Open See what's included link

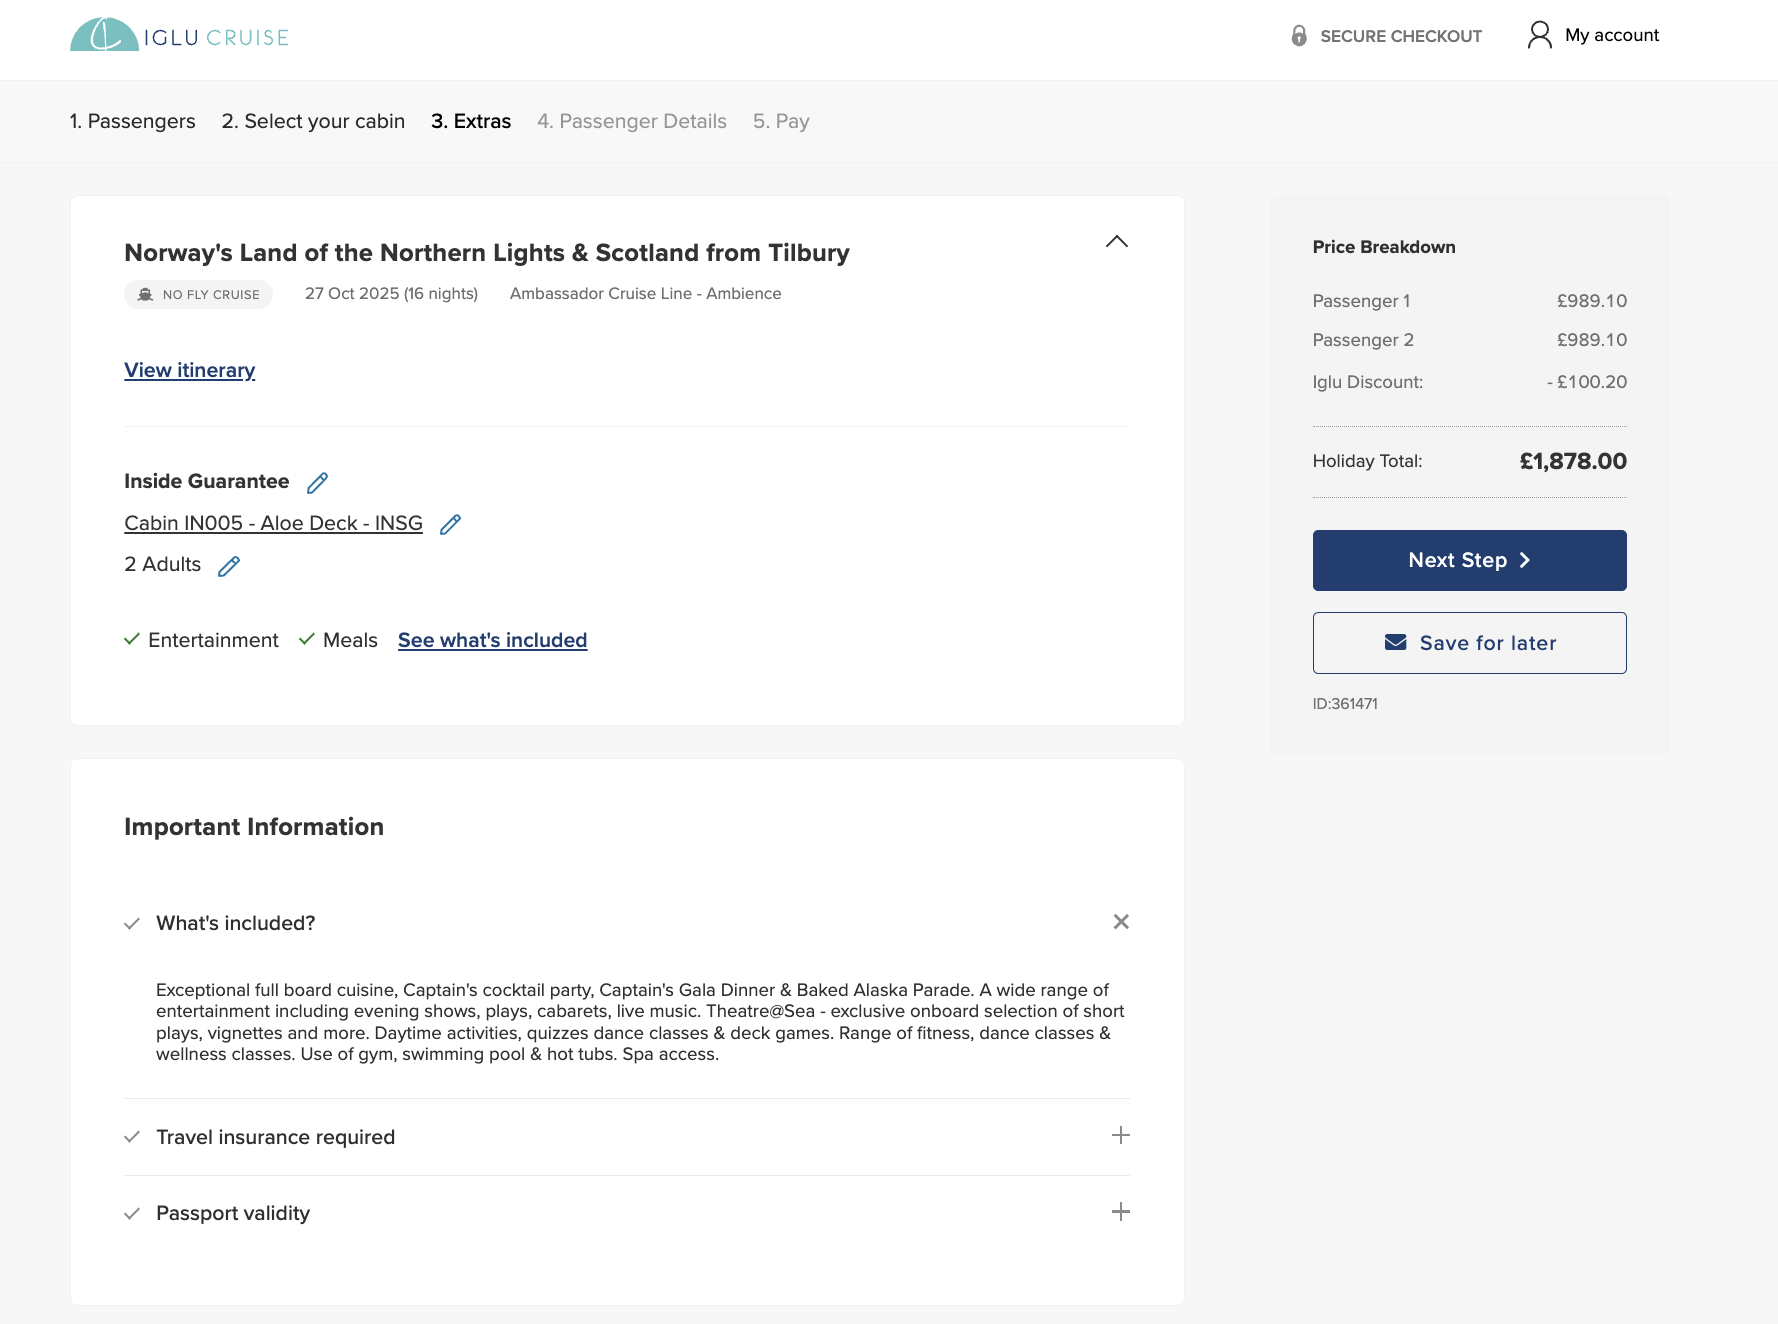(492, 640)
